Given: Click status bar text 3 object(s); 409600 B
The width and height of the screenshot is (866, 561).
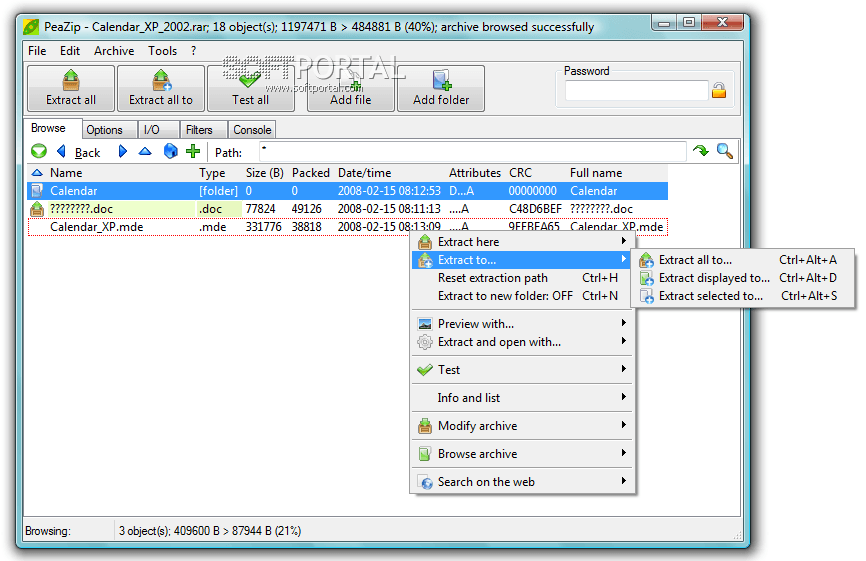Looking at the screenshot, I should (210, 531).
